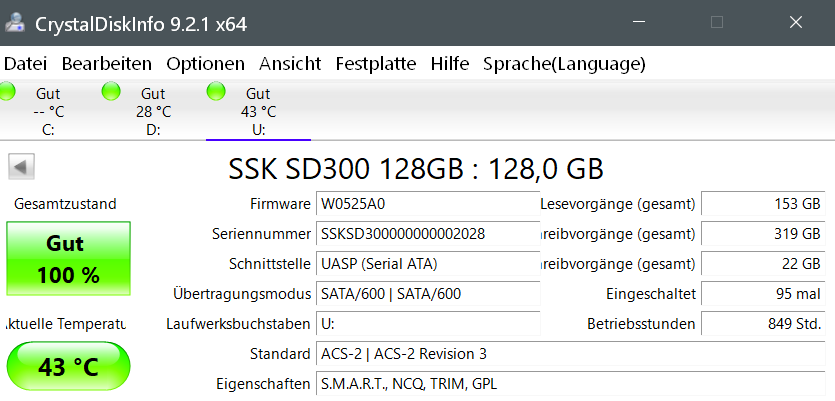Click the green Gut 100 % health status box
Viewport: 835px width, 401px height.
[x=68, y=259]
